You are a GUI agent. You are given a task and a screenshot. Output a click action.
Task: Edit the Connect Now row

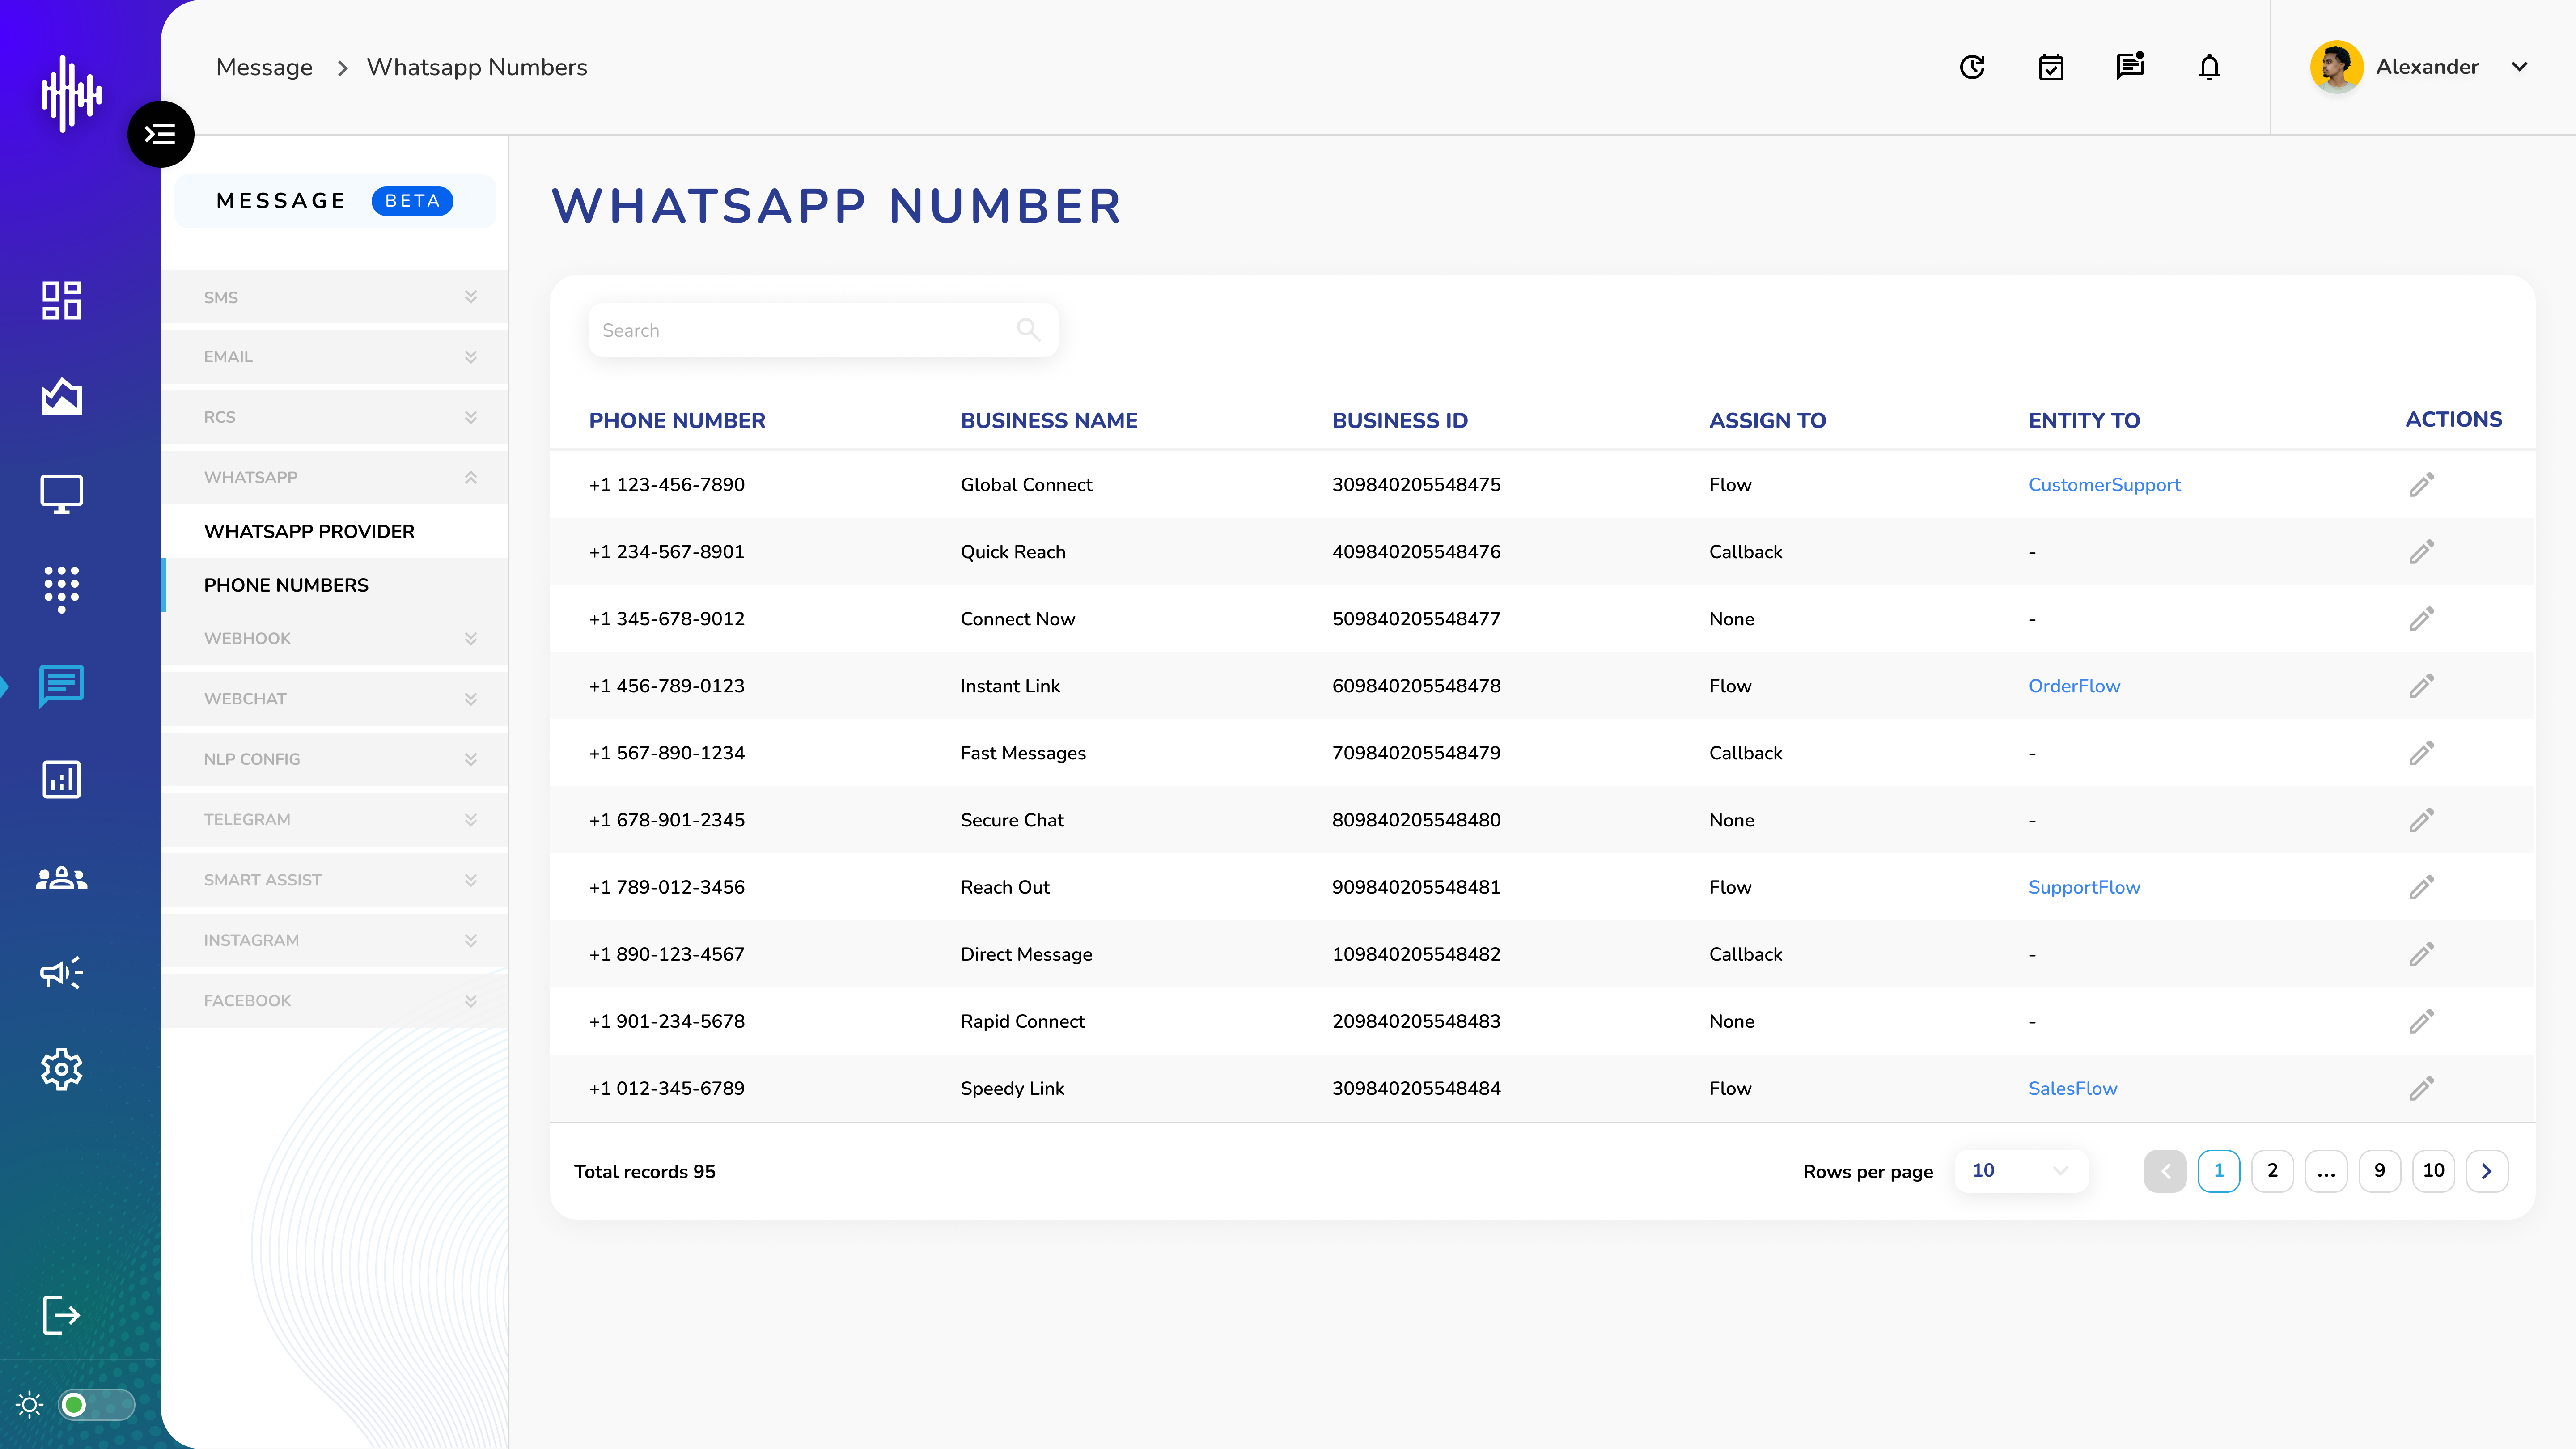coord(2421,619)
